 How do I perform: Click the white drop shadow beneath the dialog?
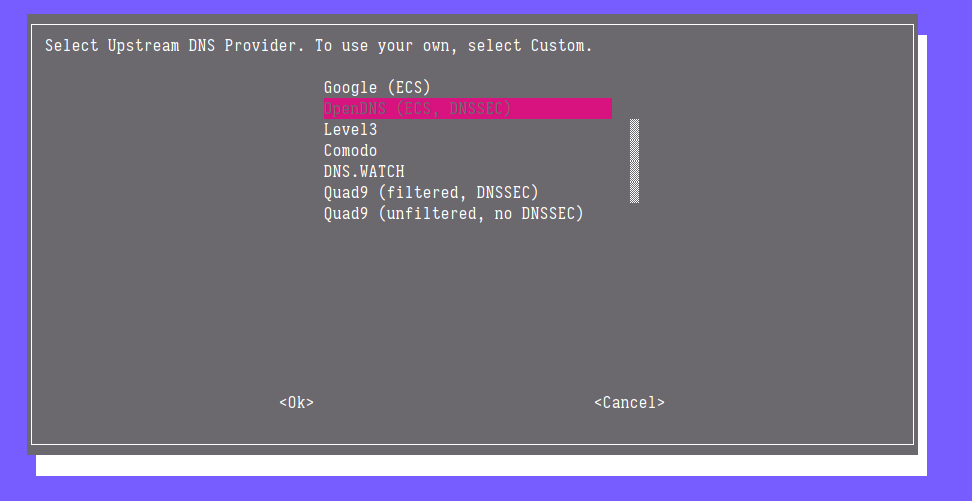[x=480, y=466]
